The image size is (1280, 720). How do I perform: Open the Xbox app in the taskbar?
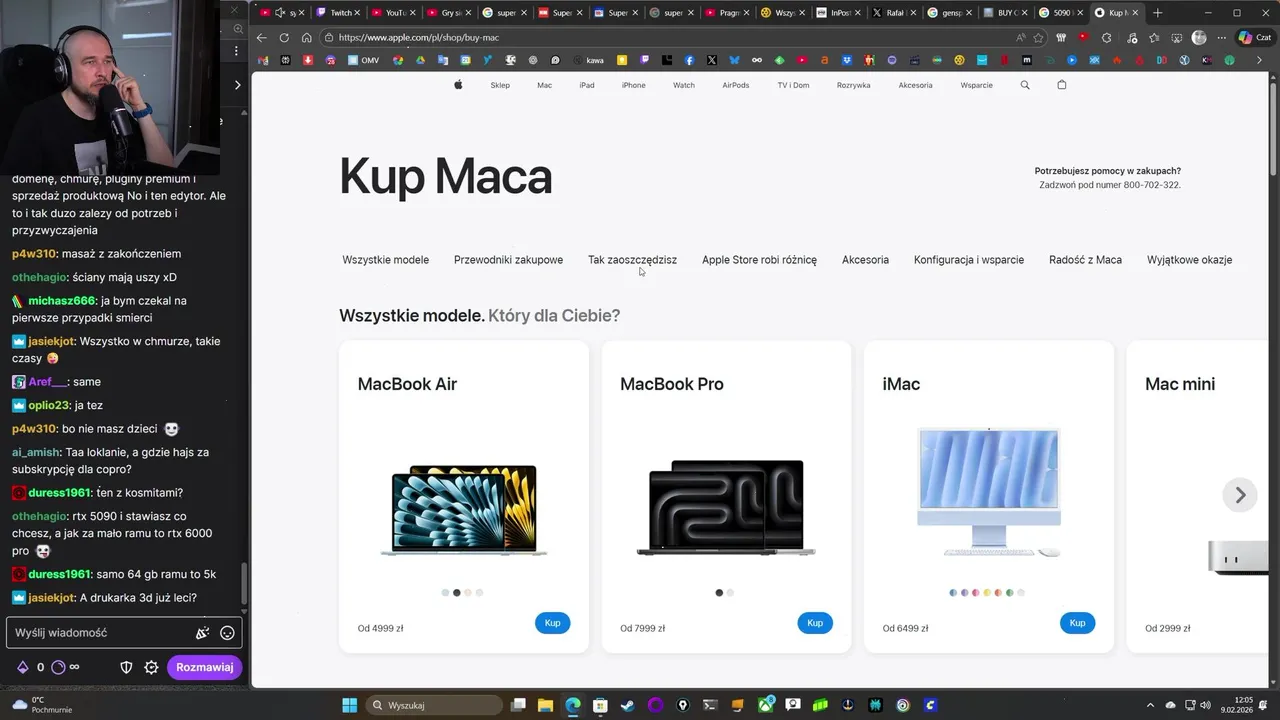pyautogui.click(x=767, y=705)
